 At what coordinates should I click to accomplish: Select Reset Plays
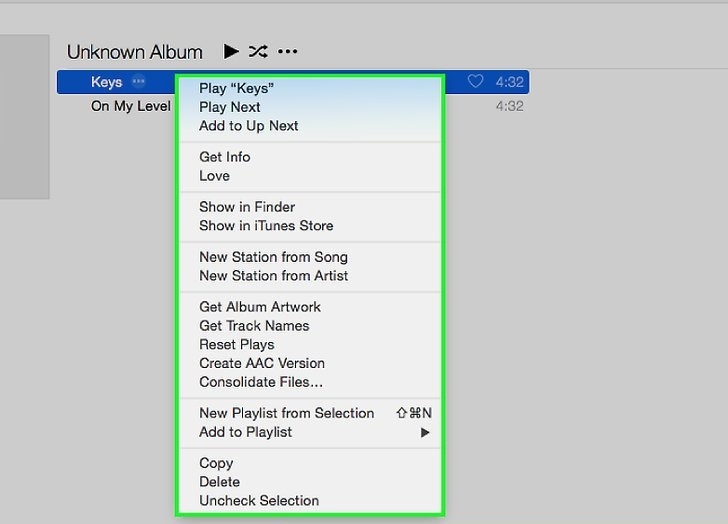(310, 344)
